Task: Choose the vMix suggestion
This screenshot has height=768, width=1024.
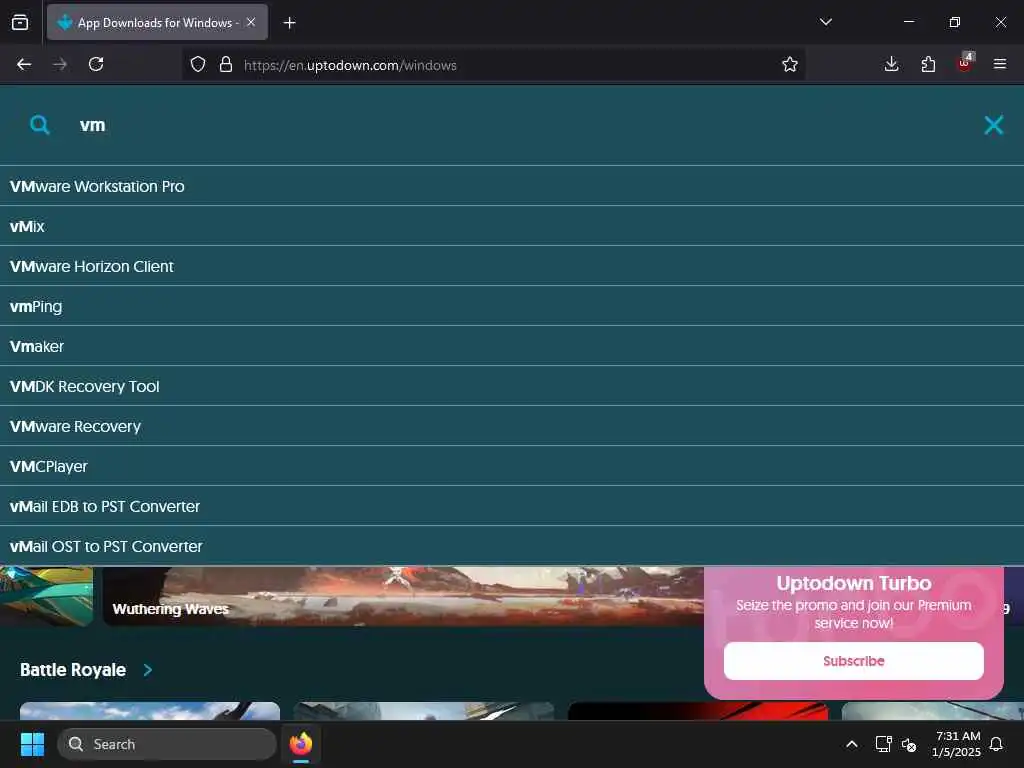Action: pos(512,227)
